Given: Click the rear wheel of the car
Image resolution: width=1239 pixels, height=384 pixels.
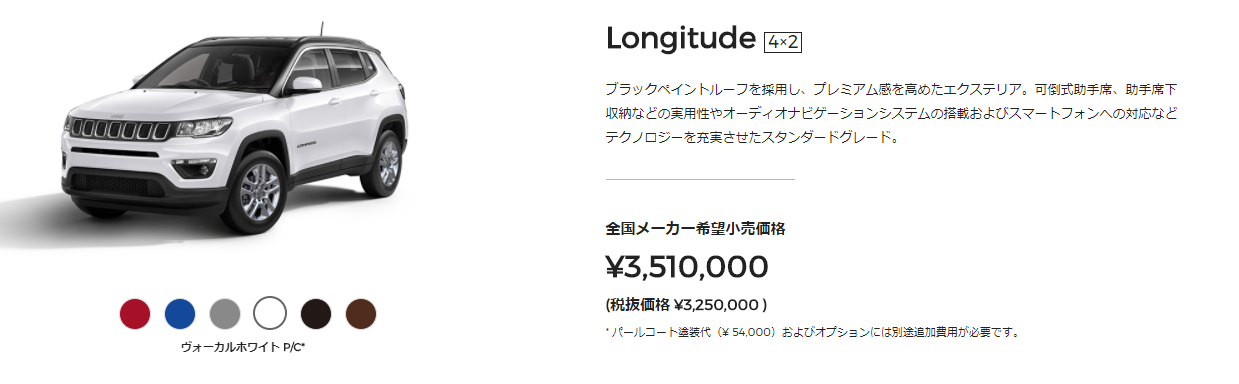Looking at the screenshot, I should (x=384, y=160).
